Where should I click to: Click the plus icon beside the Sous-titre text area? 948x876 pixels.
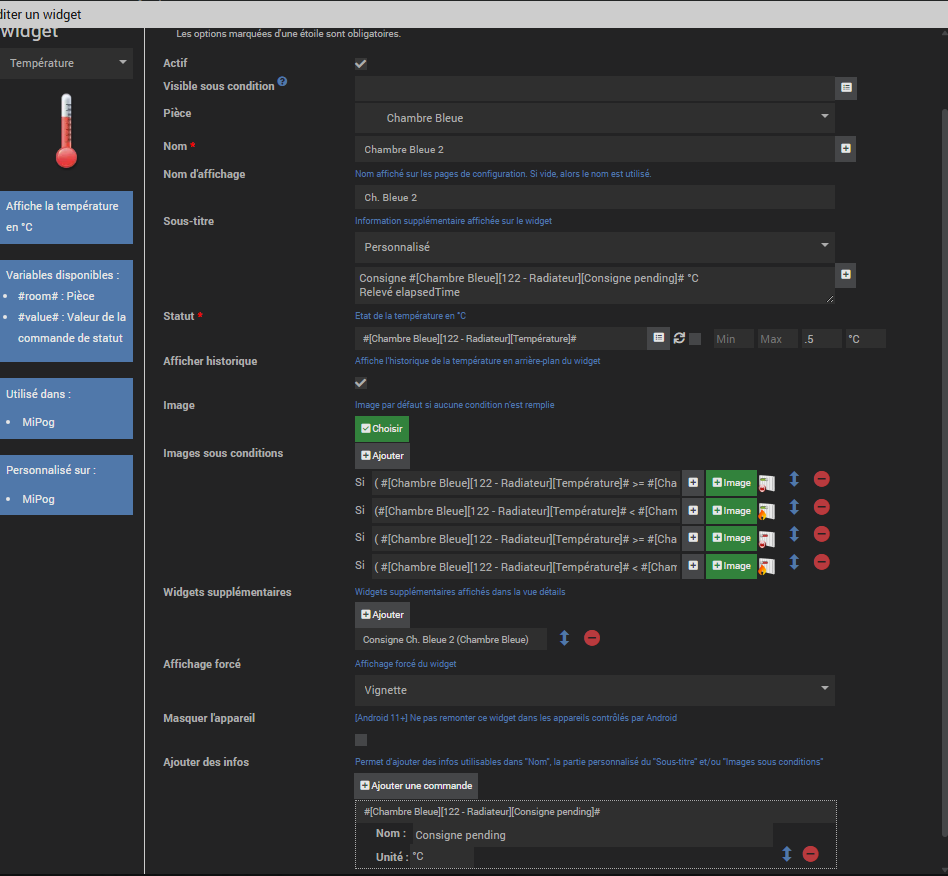(x=846, y=275)
